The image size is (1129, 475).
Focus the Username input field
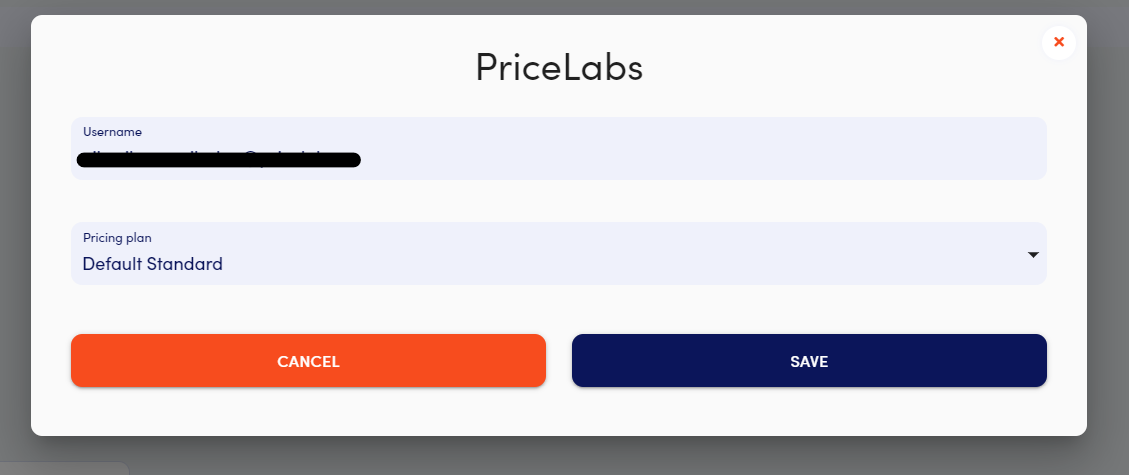click(559, 148)
